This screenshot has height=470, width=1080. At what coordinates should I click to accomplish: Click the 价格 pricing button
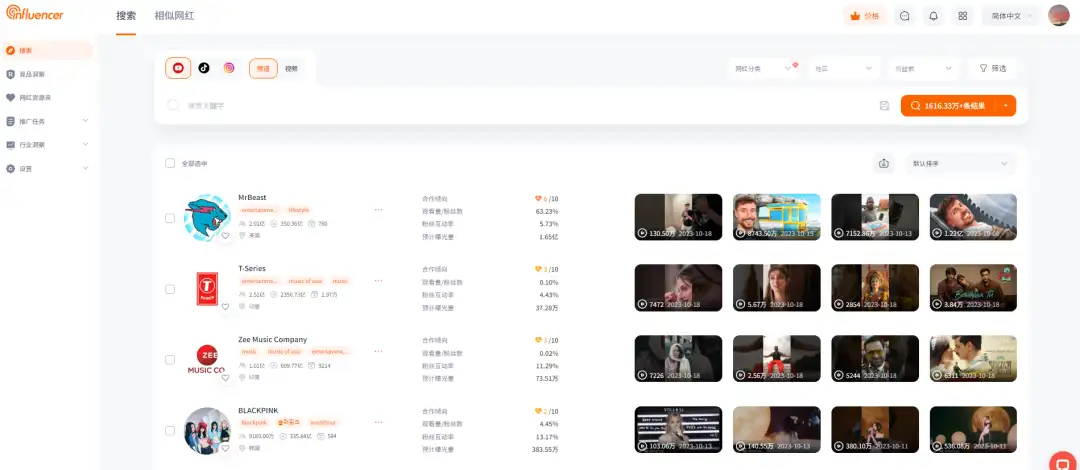point(864,16)
